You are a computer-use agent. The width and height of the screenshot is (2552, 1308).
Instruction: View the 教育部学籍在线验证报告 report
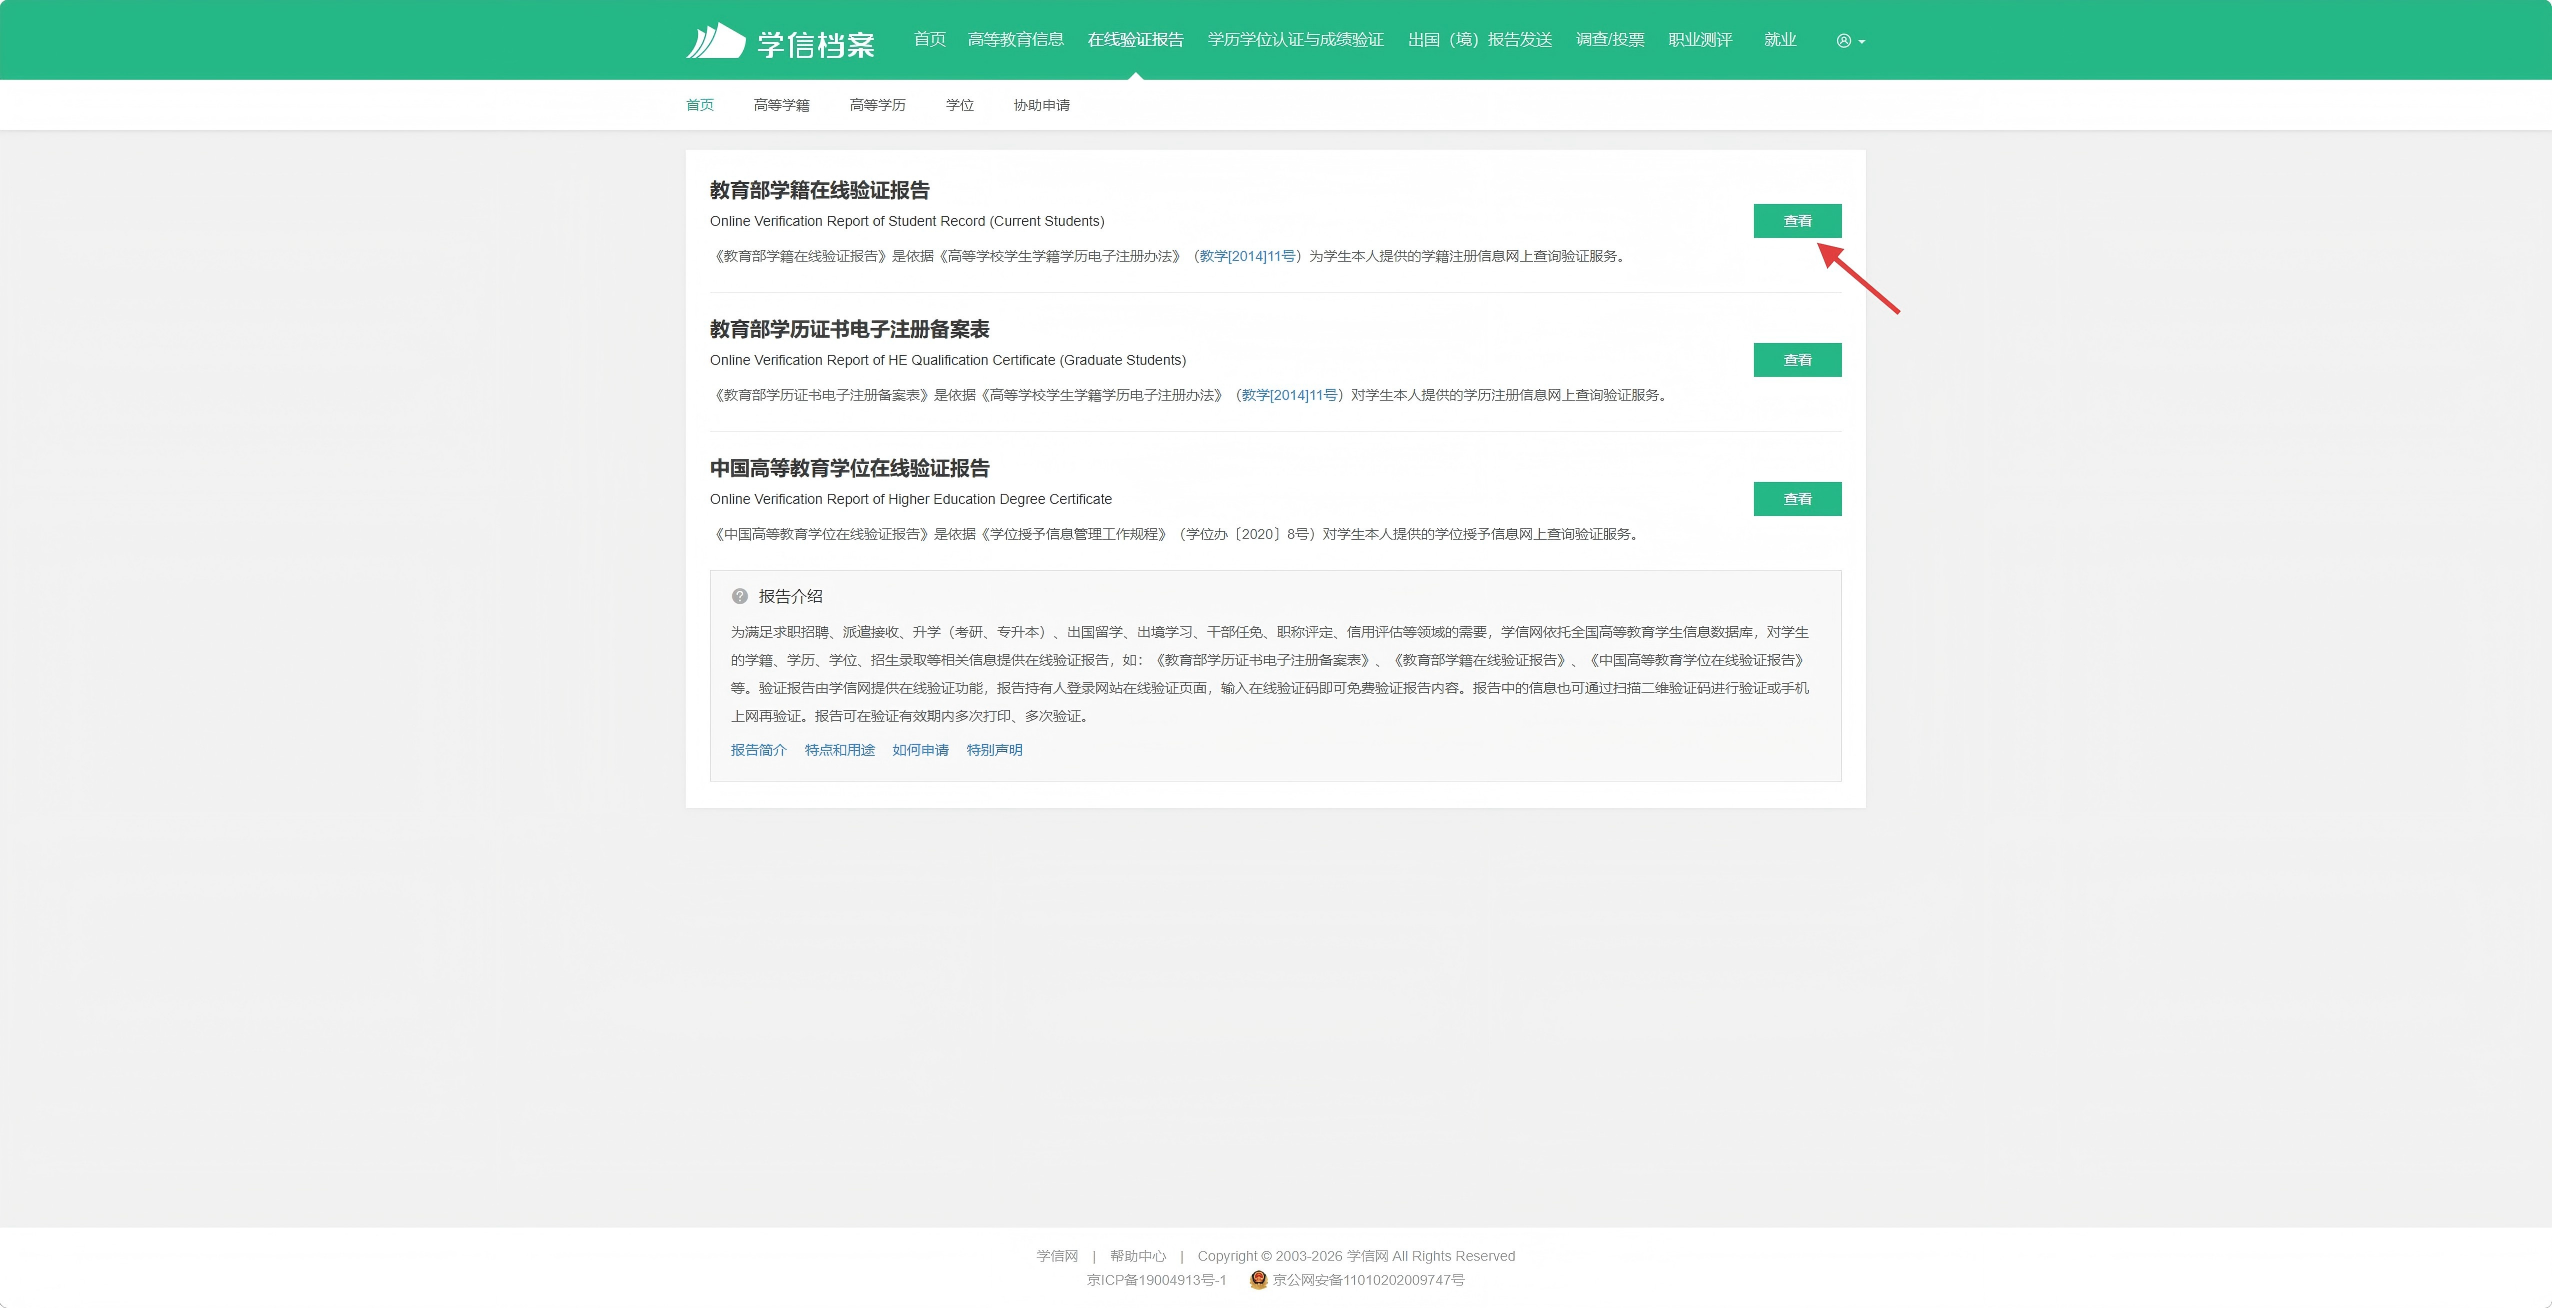(1797, 221)
